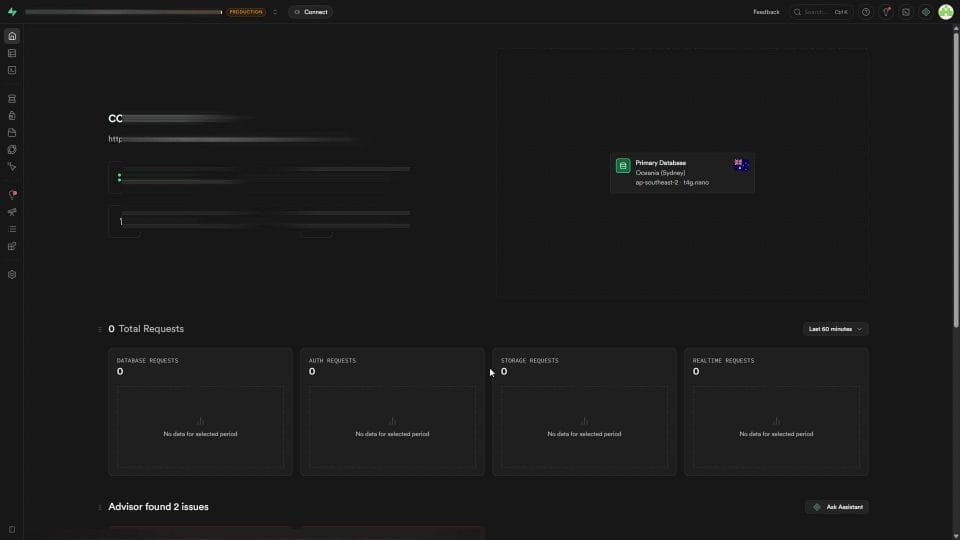Open the Last 60 minutes dropdown
This screenshot has height=540, width=960.
(x=835, y=329)
